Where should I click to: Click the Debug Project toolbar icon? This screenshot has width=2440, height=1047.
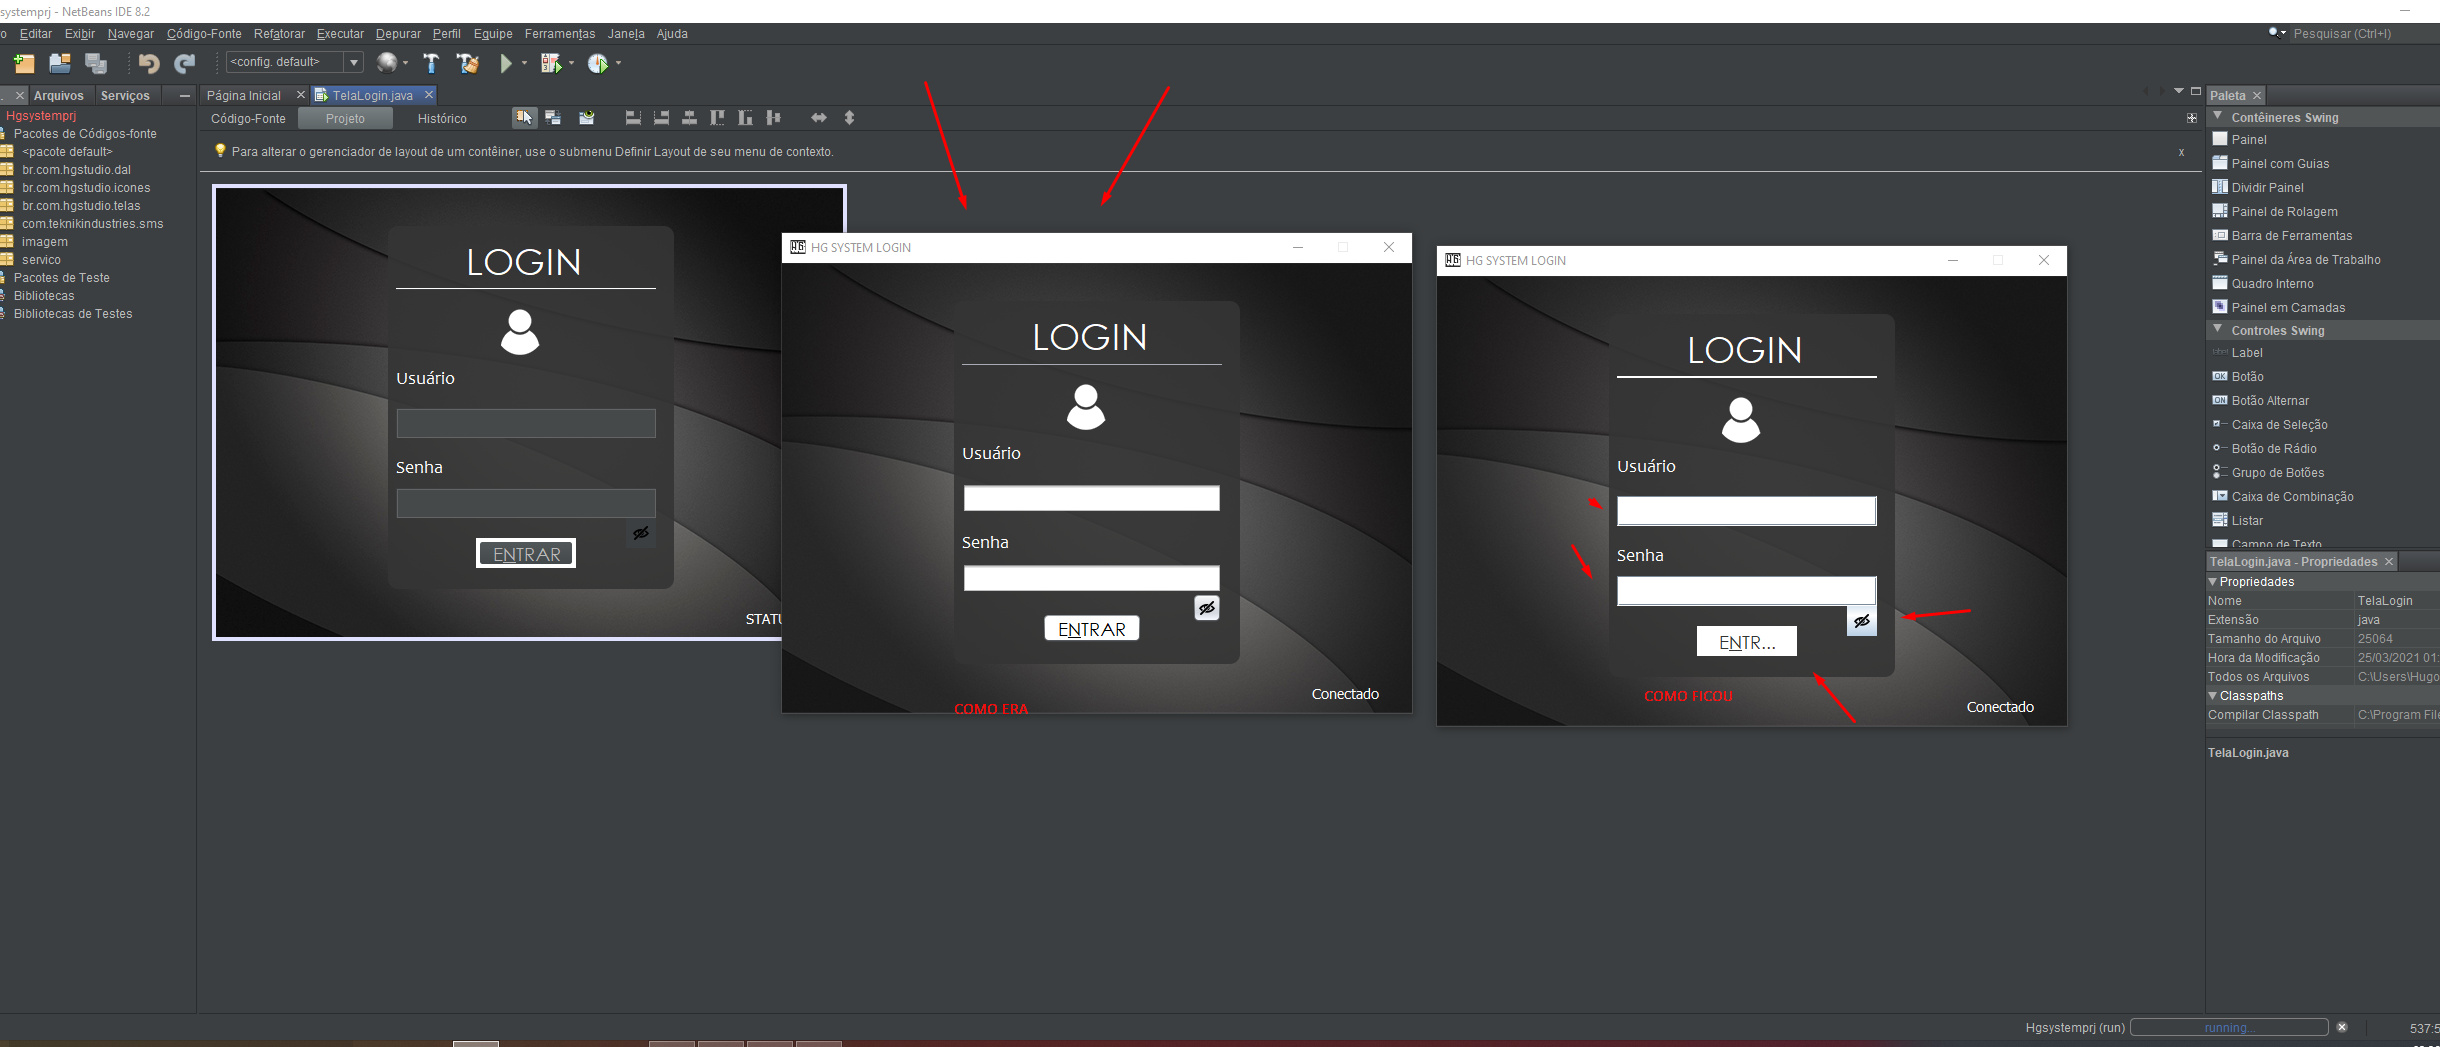click(551, 63)
